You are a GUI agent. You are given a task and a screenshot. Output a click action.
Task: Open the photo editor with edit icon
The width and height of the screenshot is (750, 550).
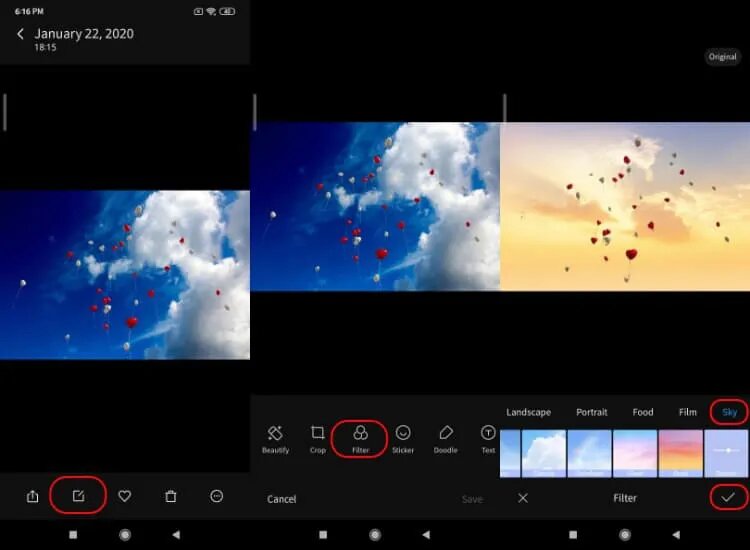pyautogui.click(x=79, y=496)
